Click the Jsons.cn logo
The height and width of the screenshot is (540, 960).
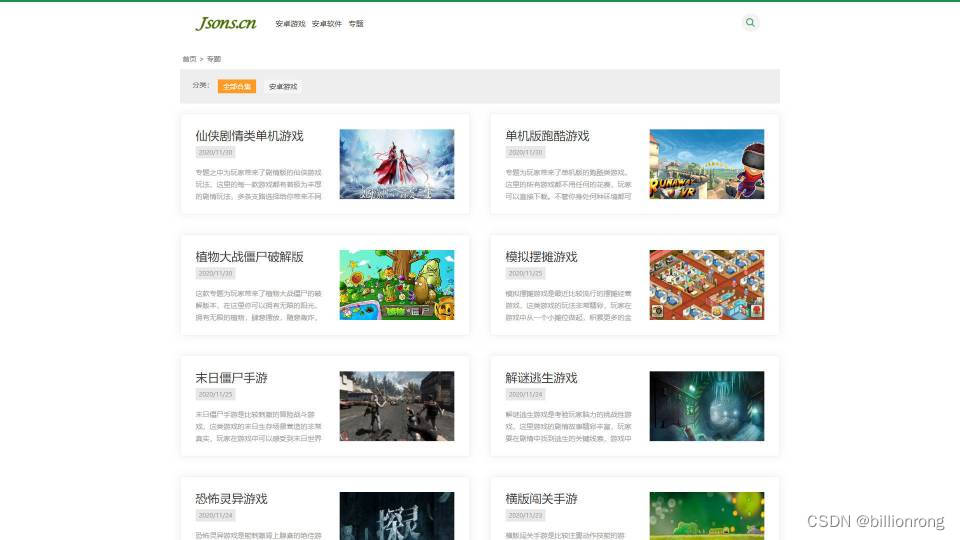[x=226, y=23]
